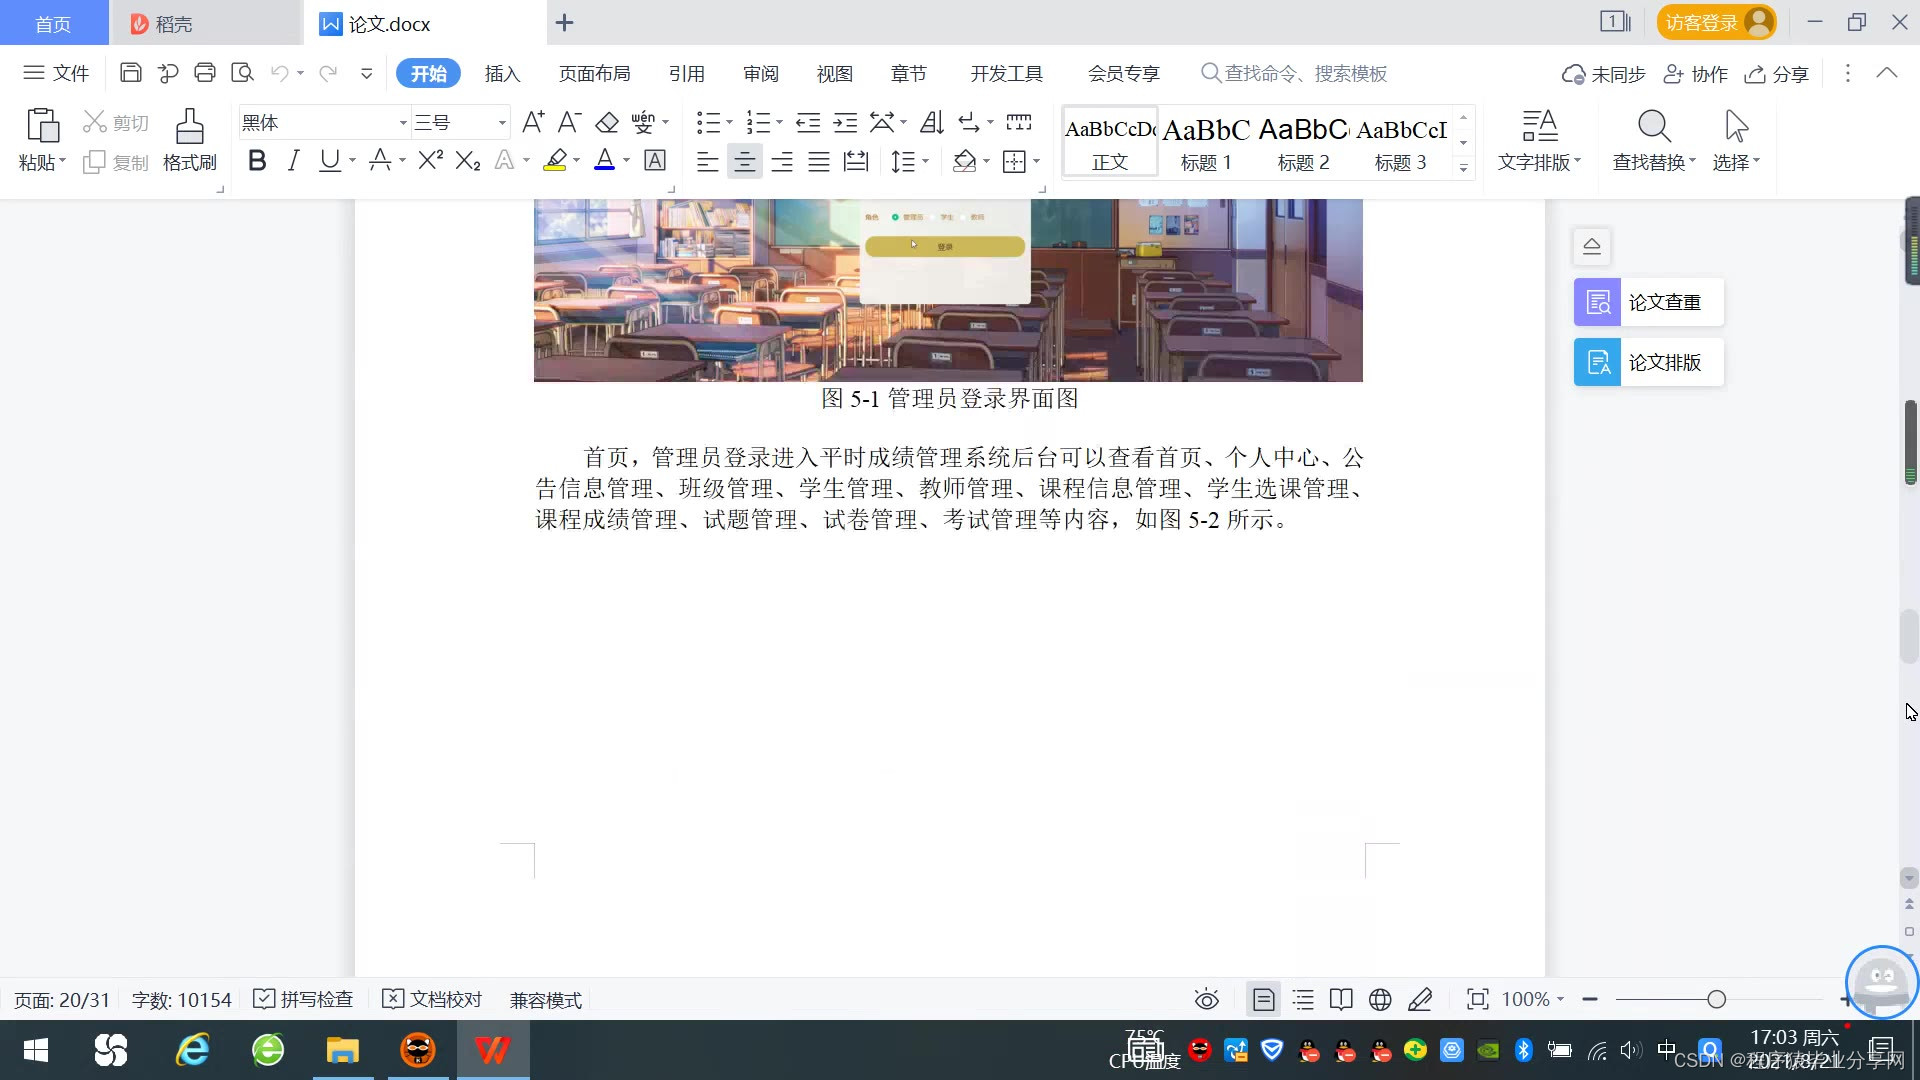Switch to outline view icon
The height and width of the screenshot is (1080, 1920).
[1303, 1000]
